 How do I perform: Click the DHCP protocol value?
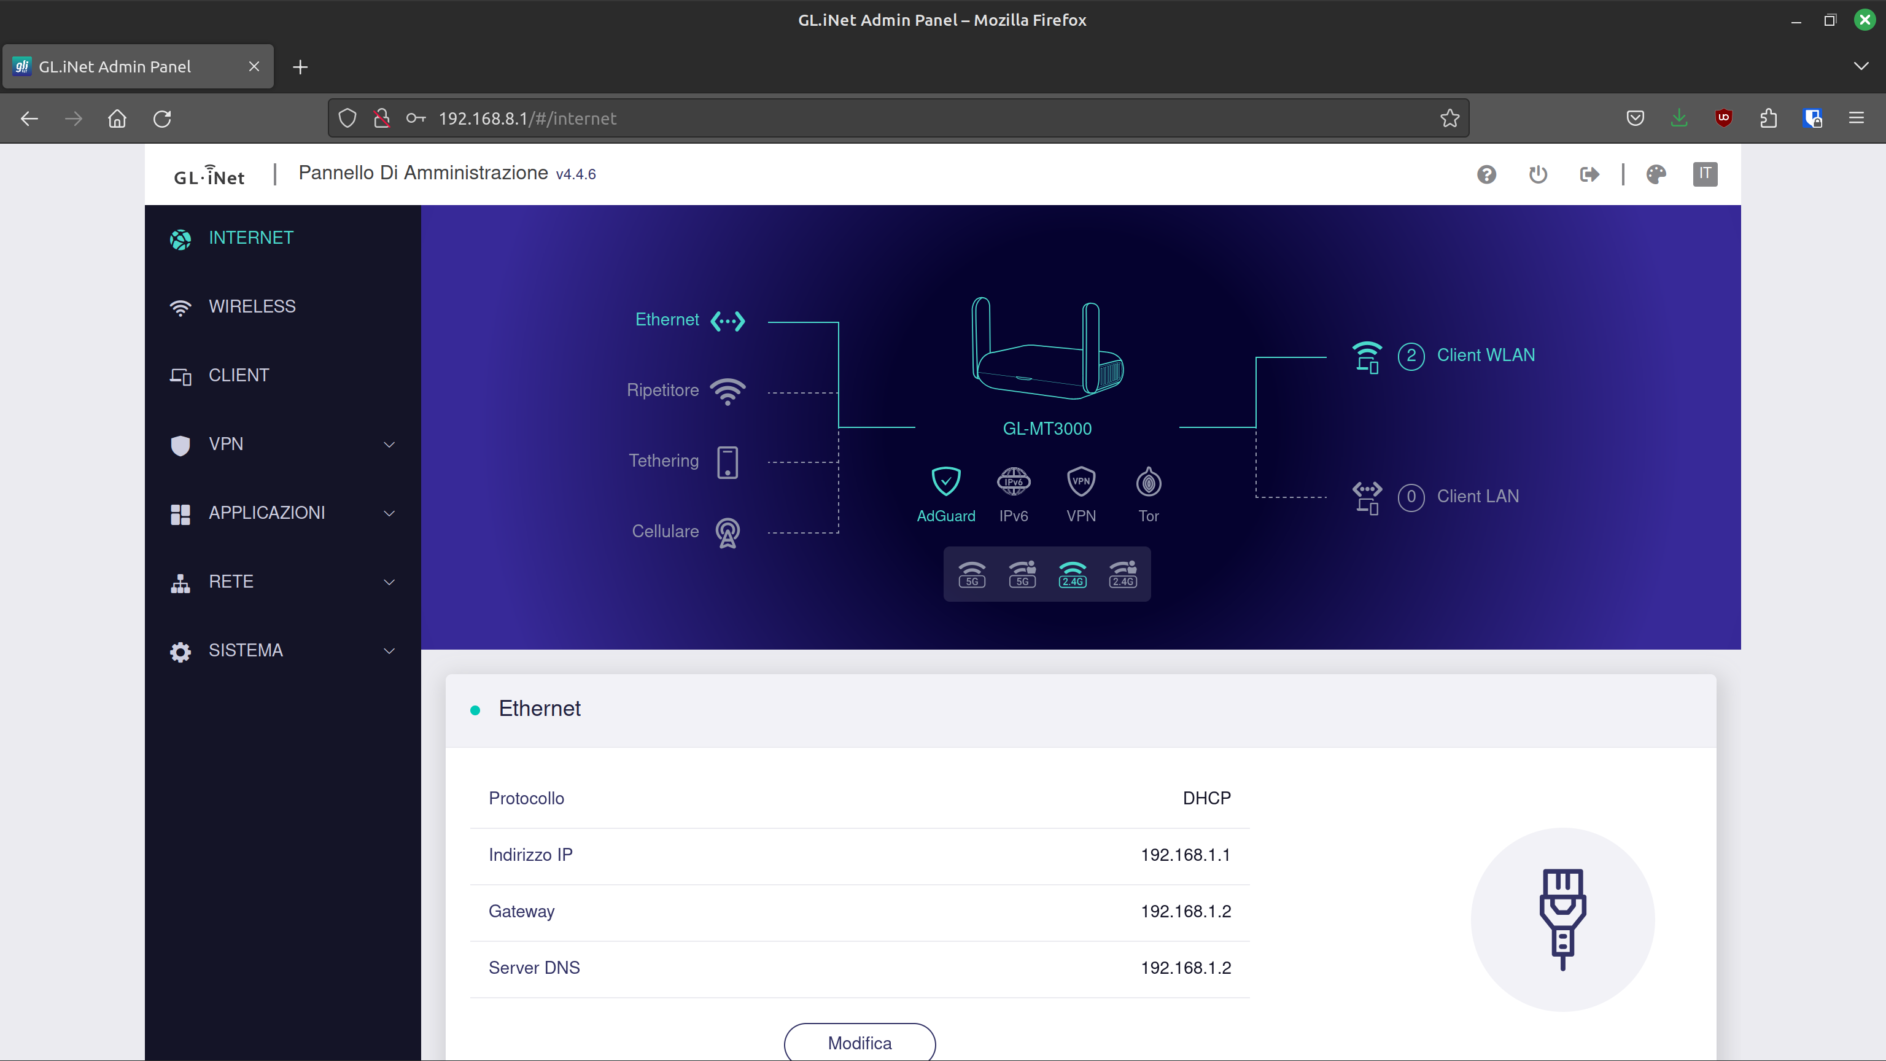[x=1207, y=798]
